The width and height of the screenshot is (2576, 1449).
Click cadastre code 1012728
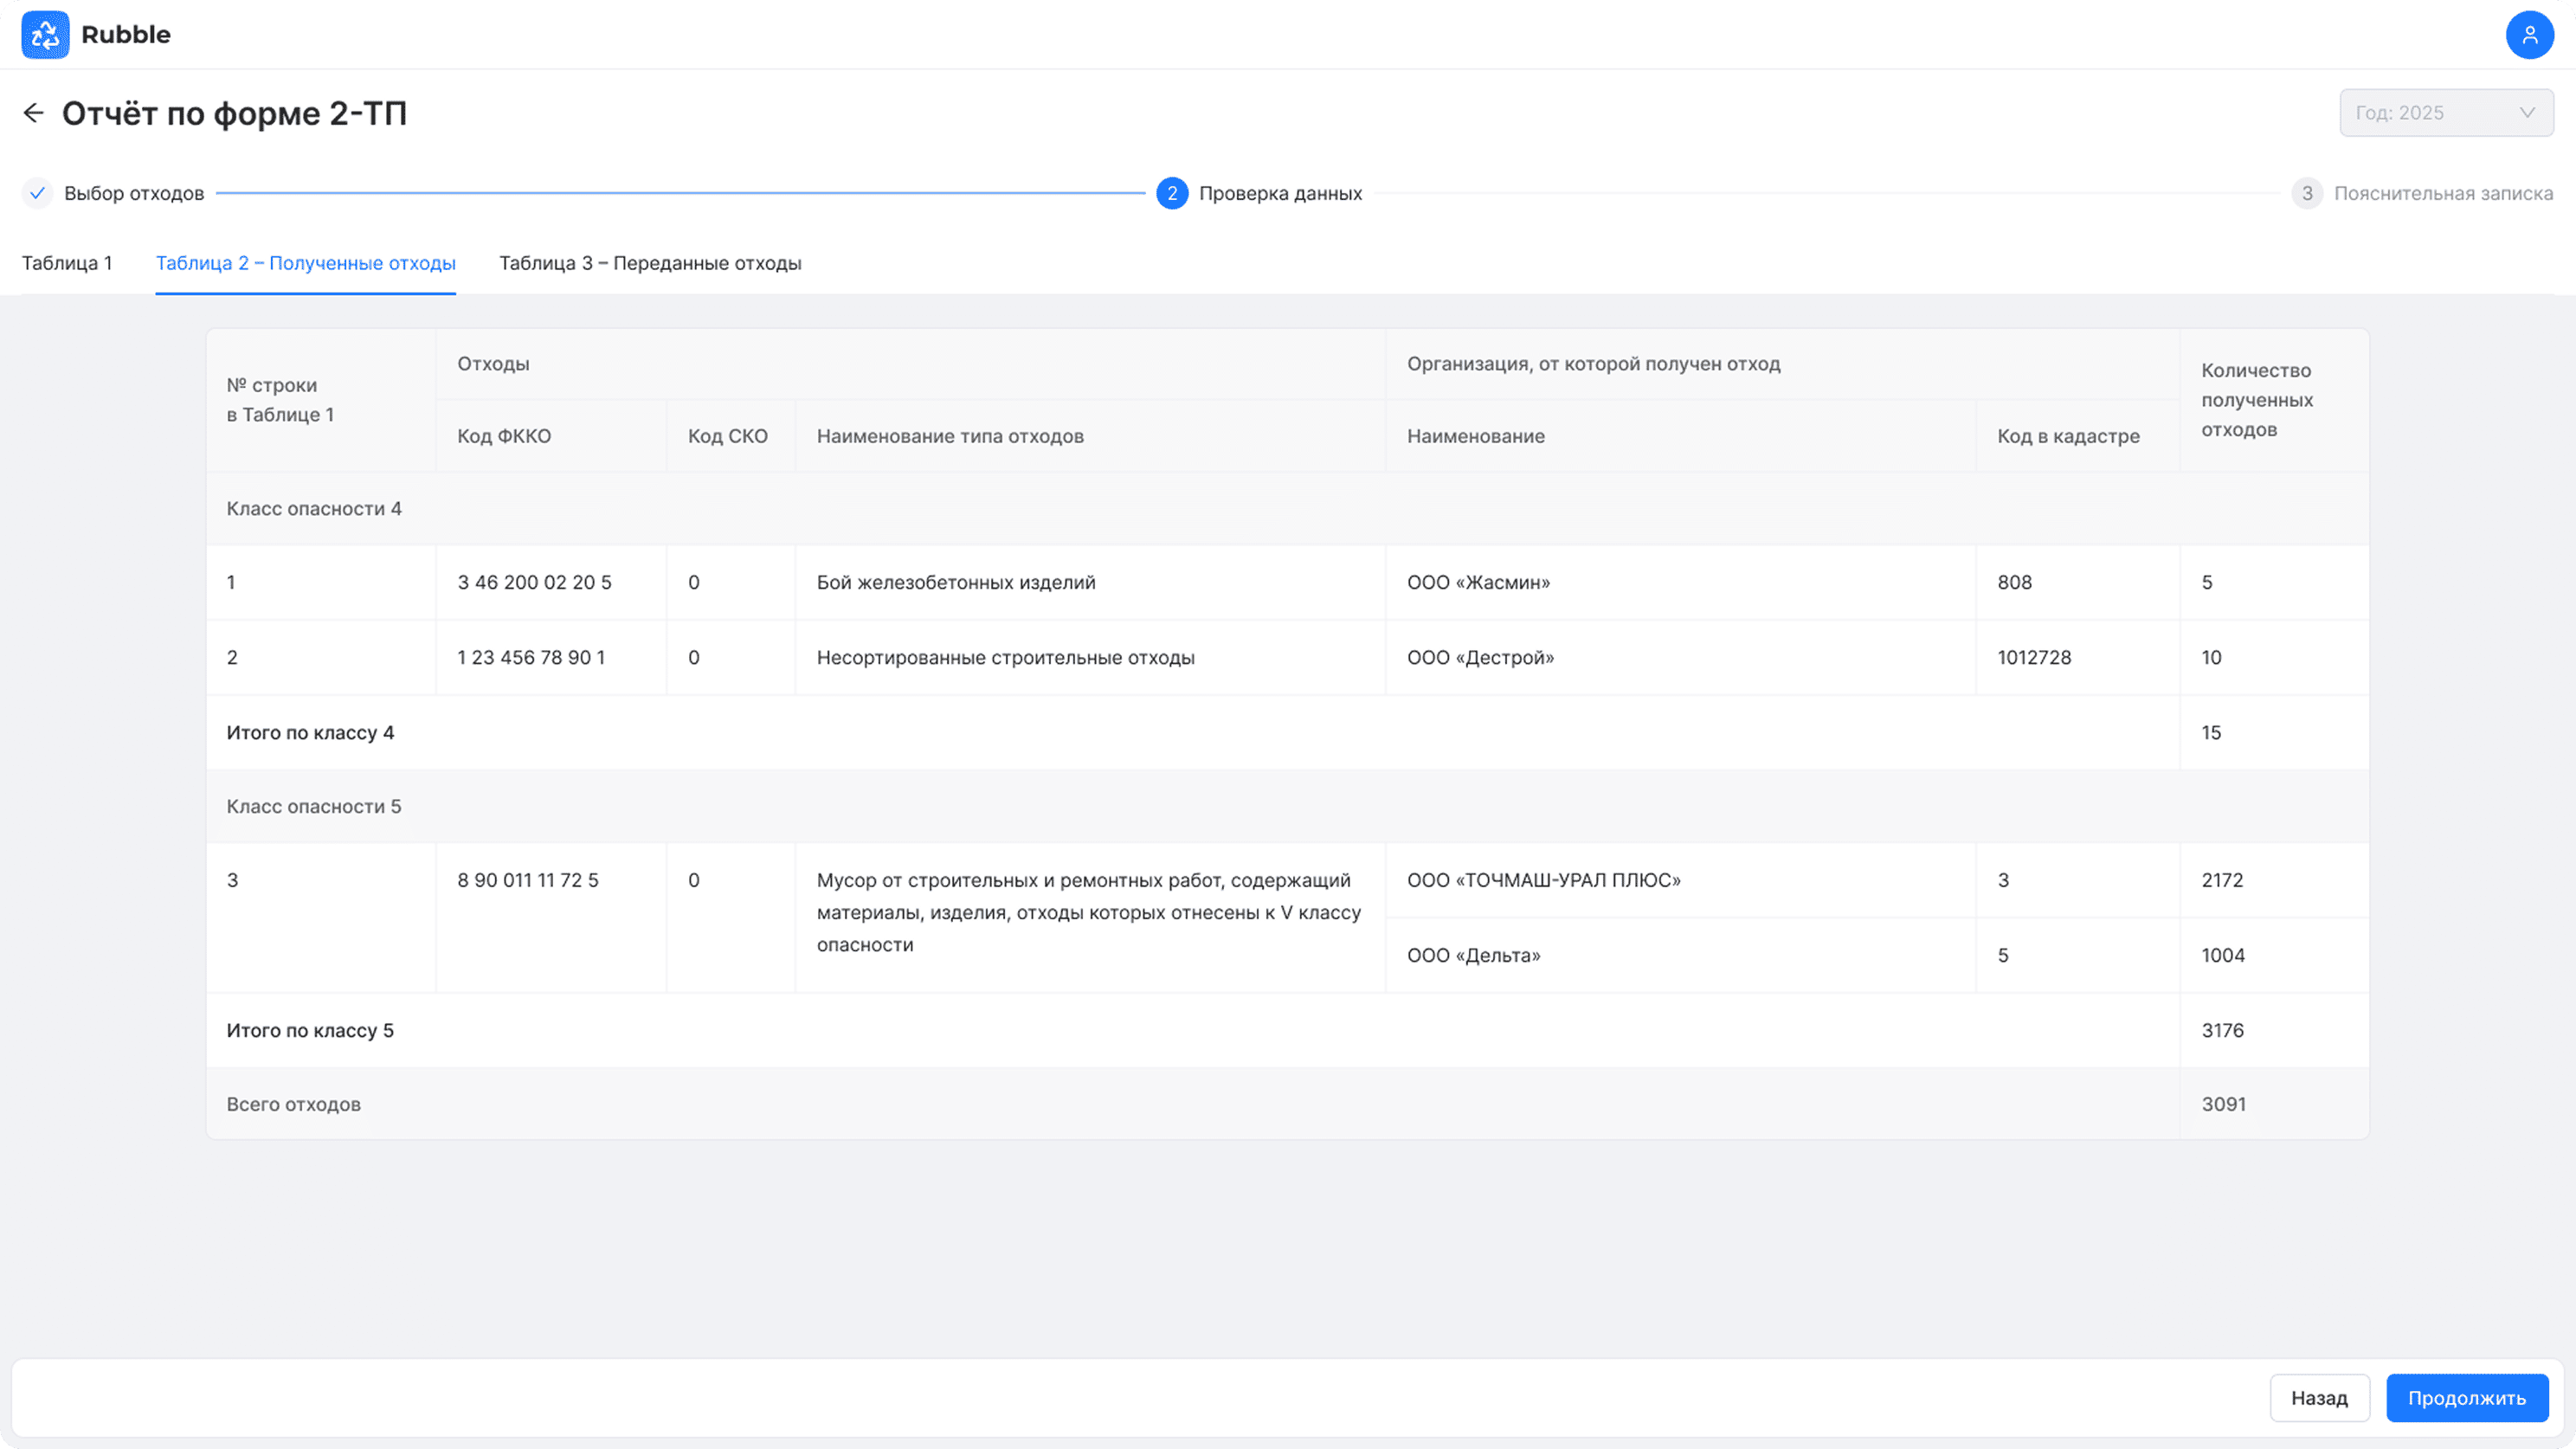coord(2034,657)
